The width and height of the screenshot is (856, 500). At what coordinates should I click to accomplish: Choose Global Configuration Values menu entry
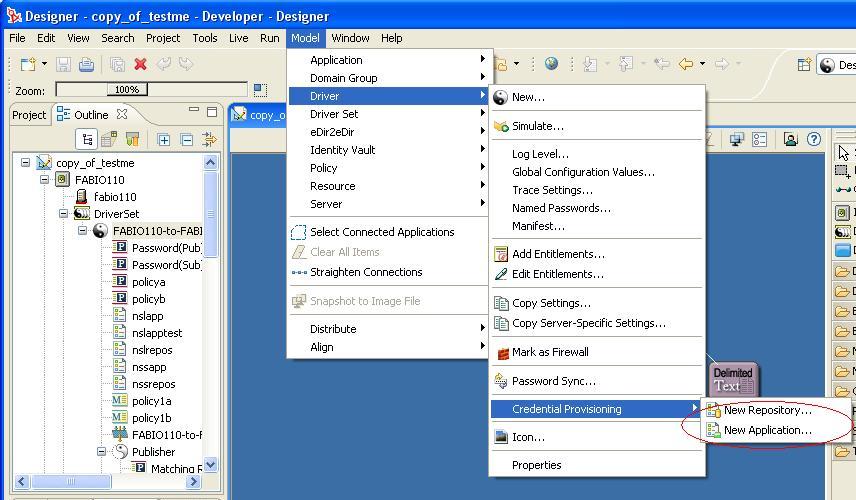(x=583, y=172)
